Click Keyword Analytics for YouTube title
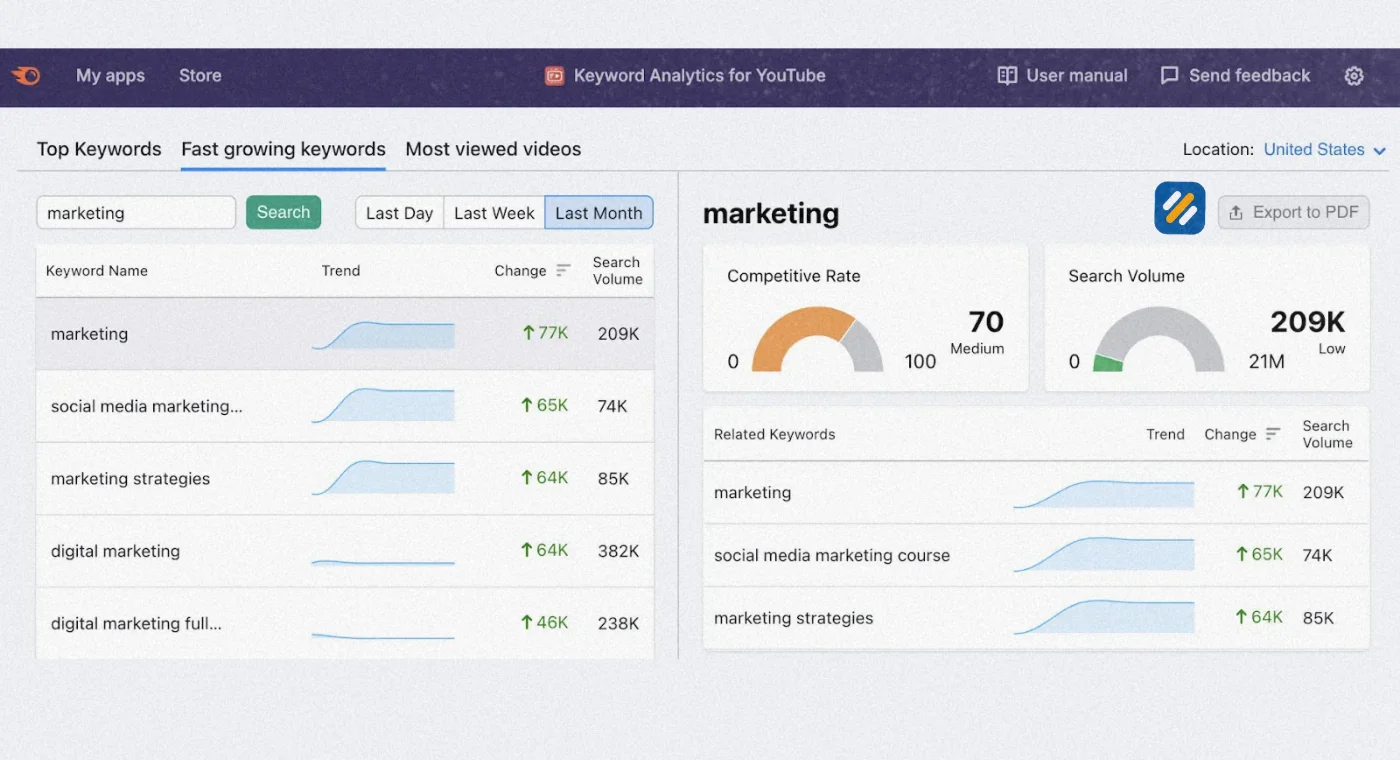 click(x=700, y=76)
